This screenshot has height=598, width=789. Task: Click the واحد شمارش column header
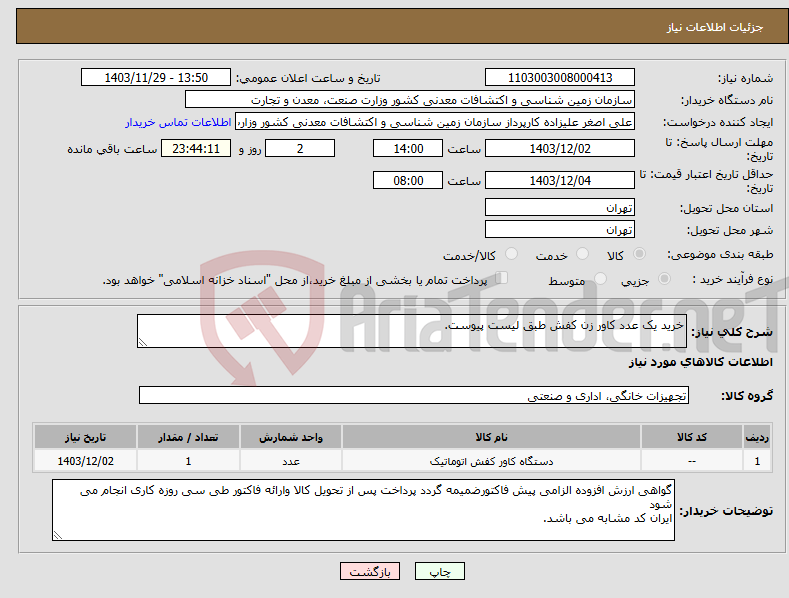coord(291,437)
